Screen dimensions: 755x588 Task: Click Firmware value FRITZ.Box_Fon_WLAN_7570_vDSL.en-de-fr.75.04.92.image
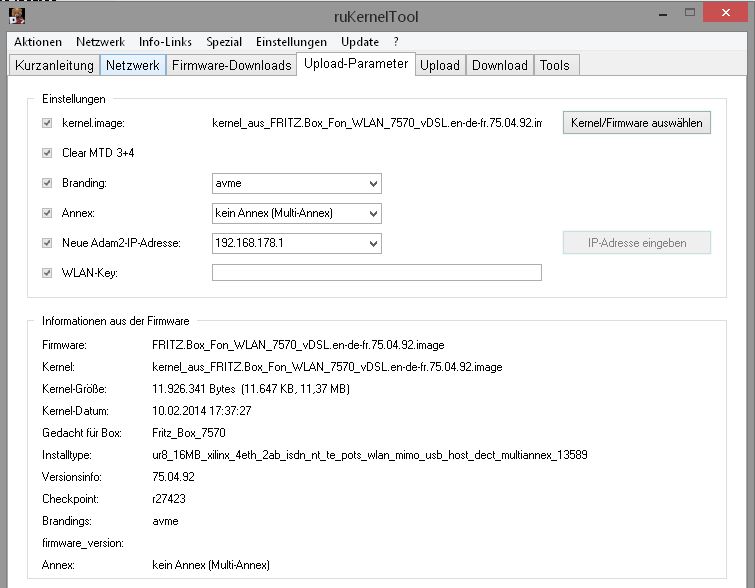298,345
